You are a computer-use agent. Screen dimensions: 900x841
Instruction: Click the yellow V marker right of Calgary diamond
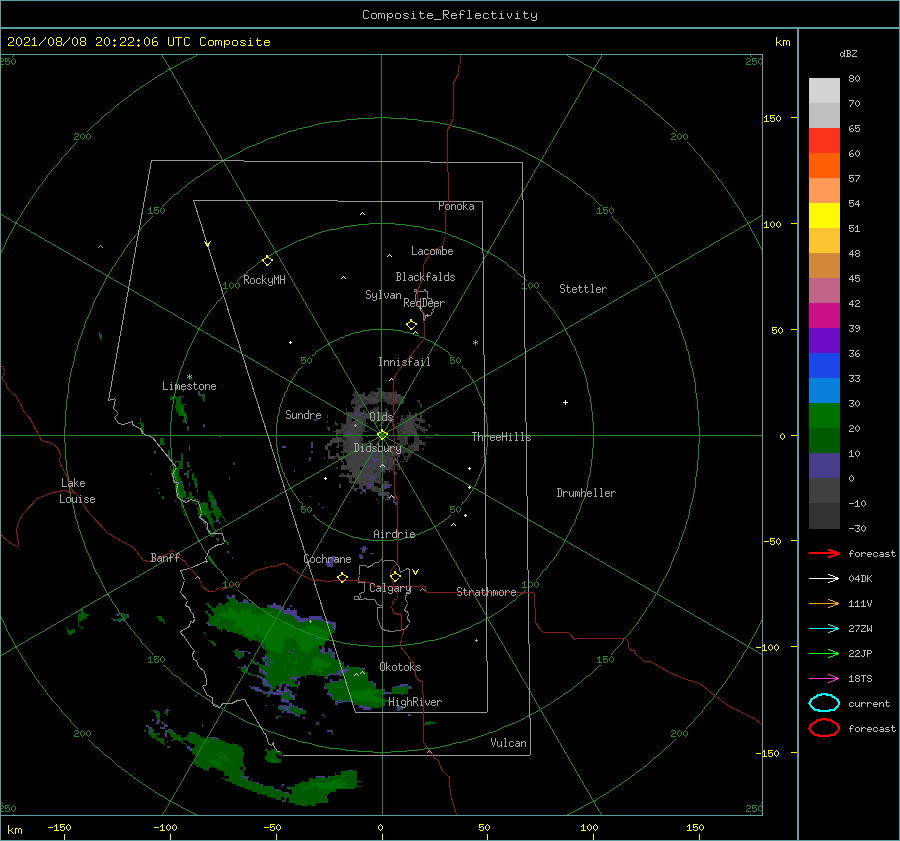click(416, 572)
